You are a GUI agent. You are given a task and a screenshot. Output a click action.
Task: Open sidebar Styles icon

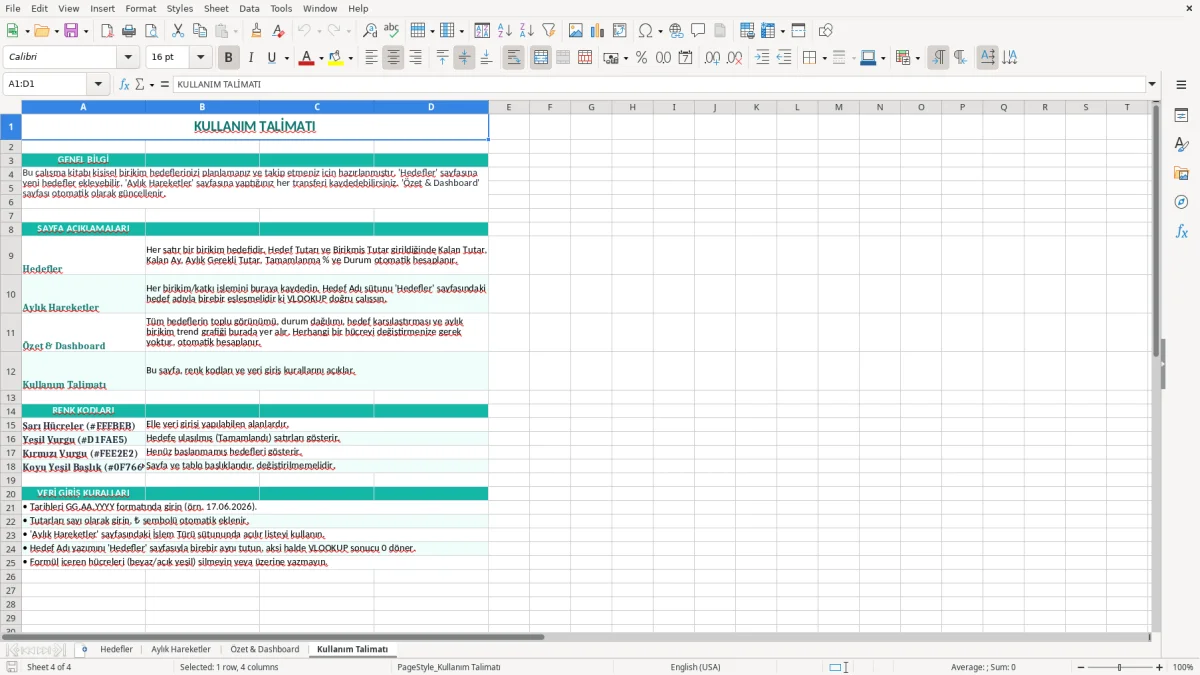[1181, 144]
